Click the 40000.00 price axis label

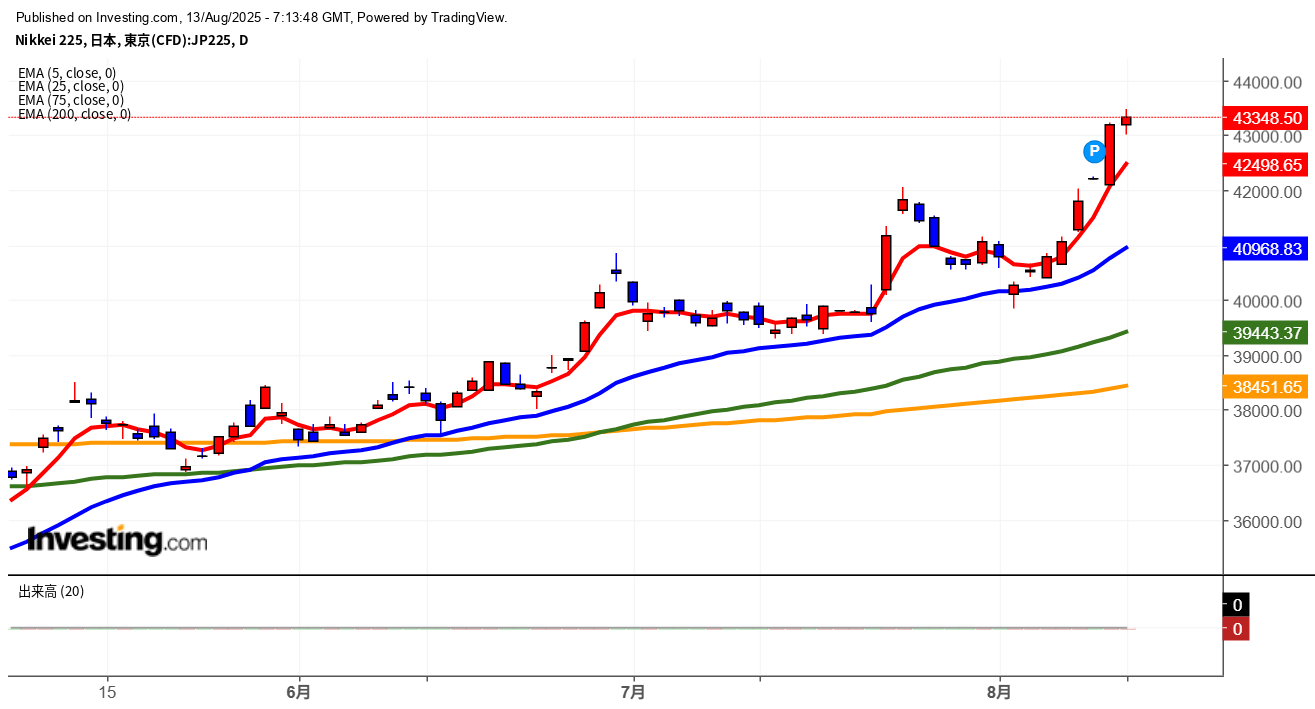coord(1267,302)
